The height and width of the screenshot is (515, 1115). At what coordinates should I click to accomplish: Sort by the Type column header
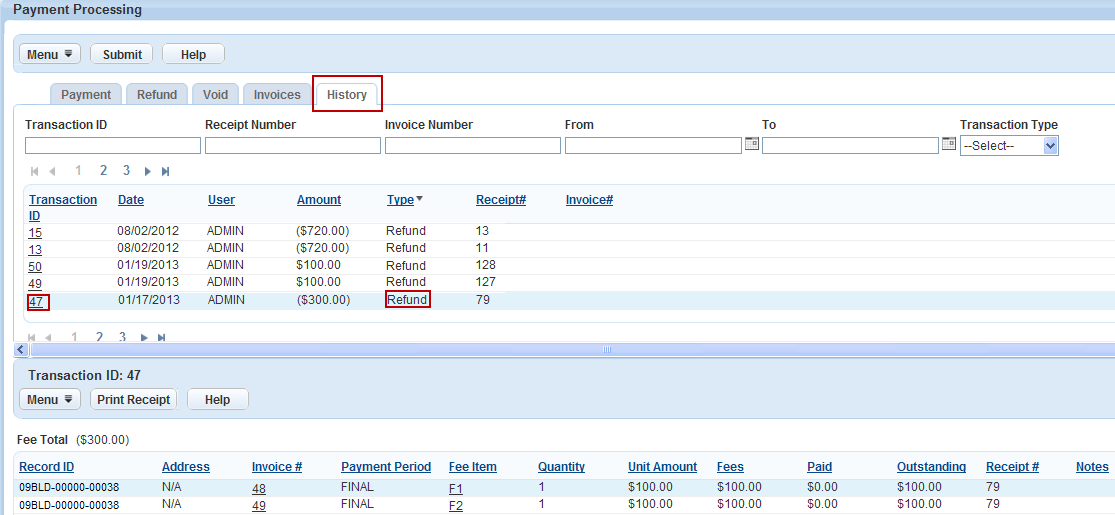[400, 200]
